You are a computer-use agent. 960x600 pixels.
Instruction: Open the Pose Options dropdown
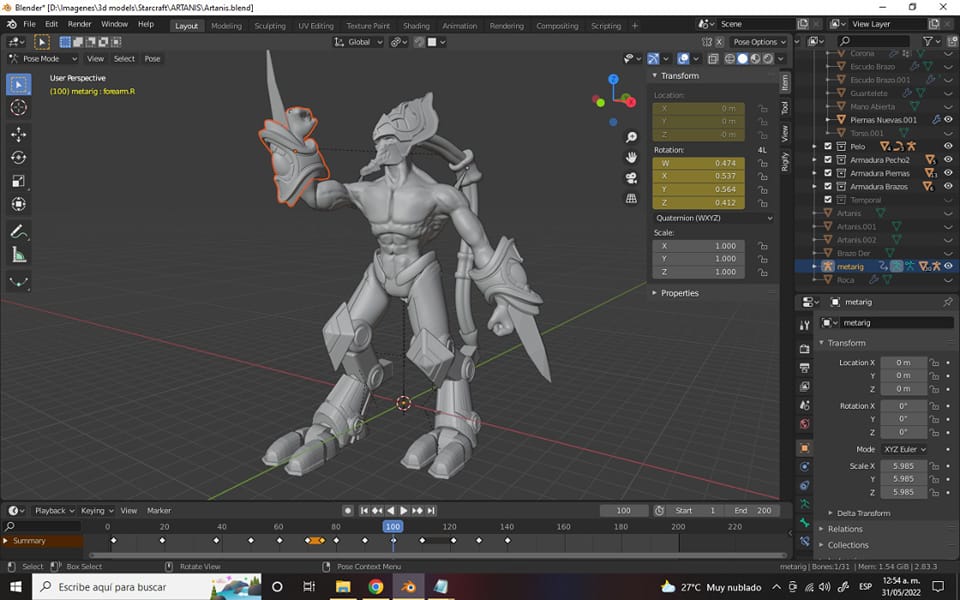pyautogui.click(x=760, y=42)
